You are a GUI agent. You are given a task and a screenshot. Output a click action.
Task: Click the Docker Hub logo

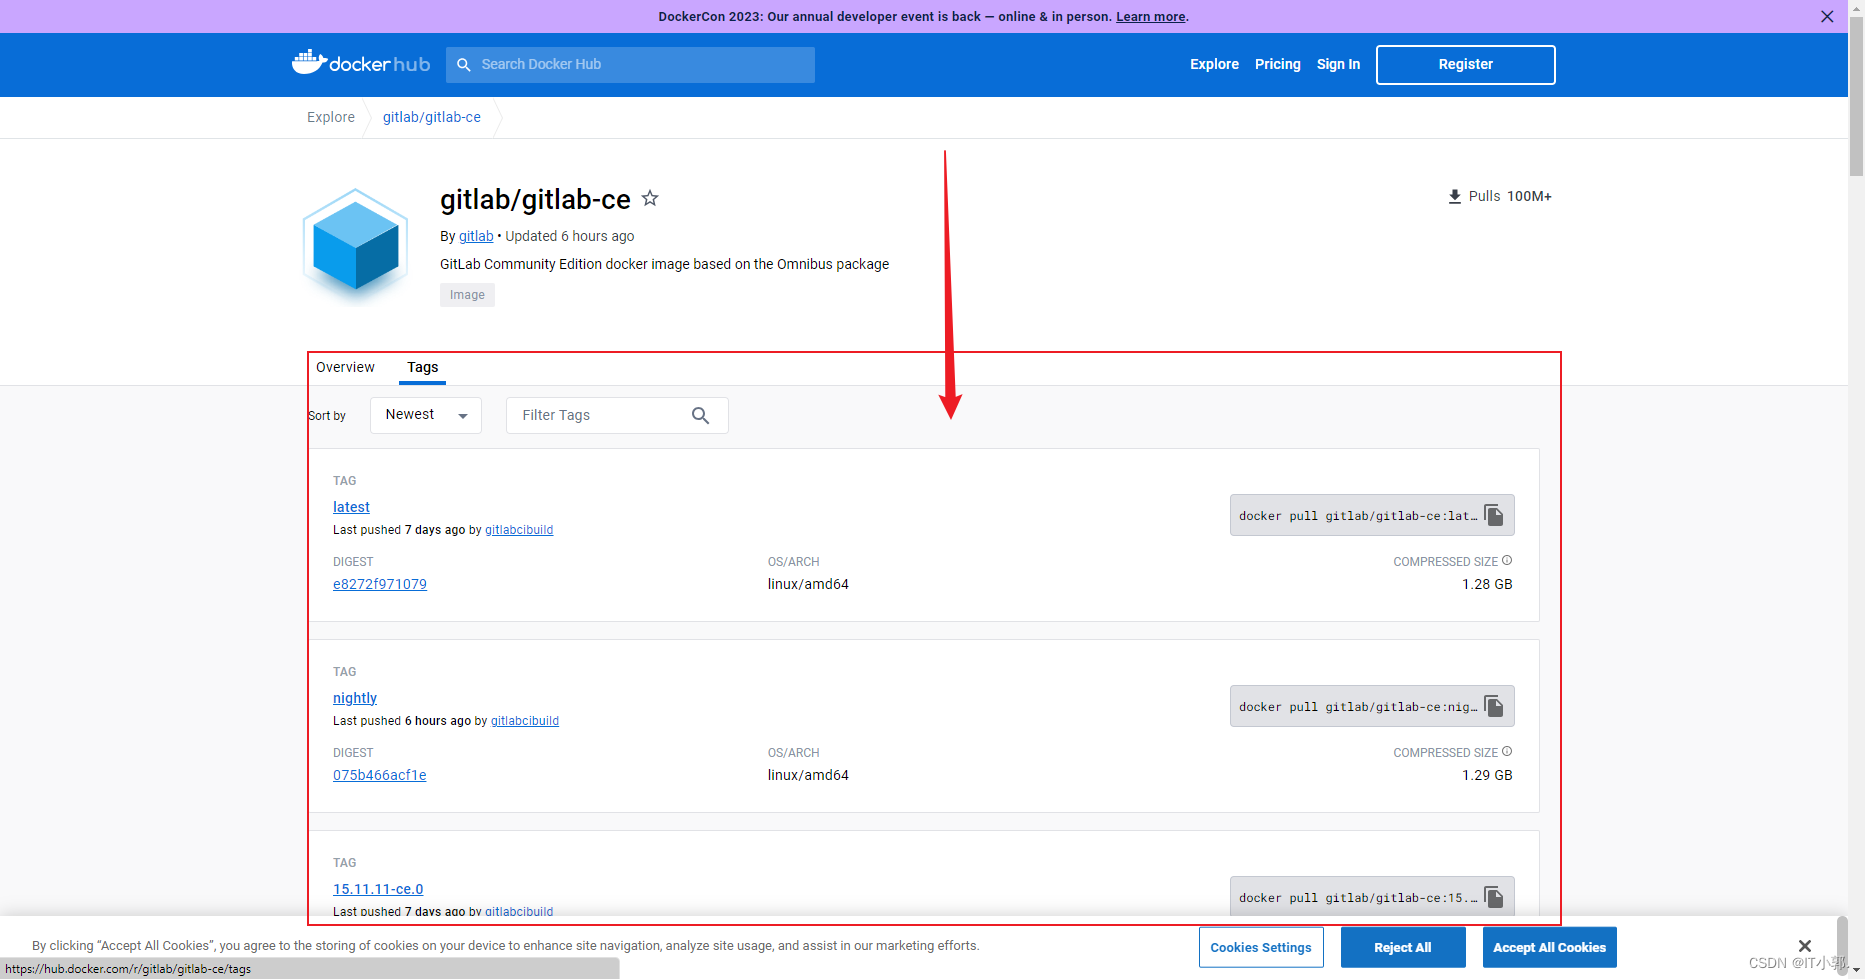(361, 63)
